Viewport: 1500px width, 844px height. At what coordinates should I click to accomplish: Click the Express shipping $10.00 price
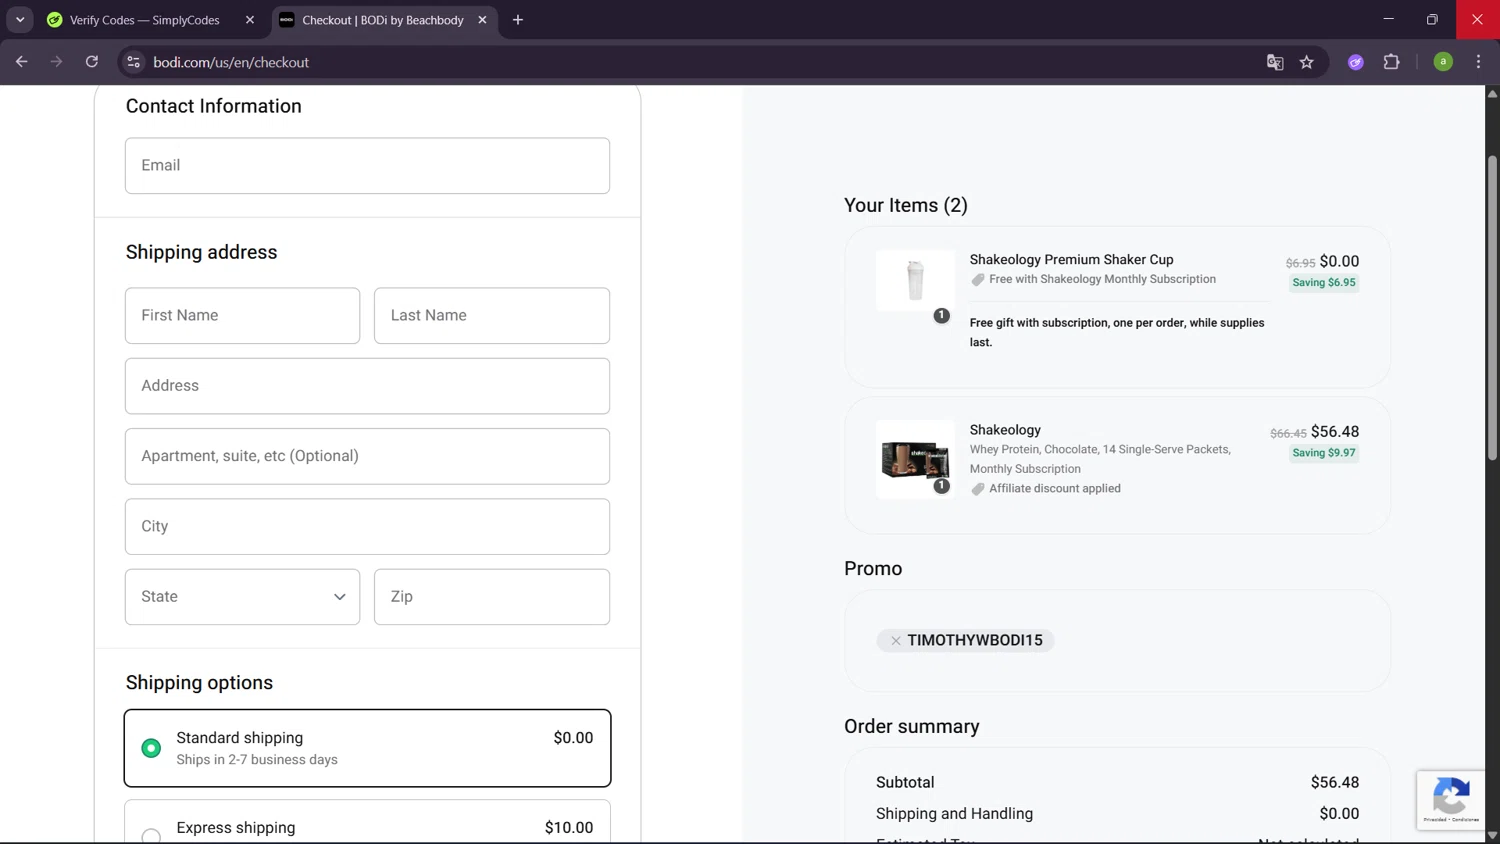pyautogui.click(x=569, y=828)
